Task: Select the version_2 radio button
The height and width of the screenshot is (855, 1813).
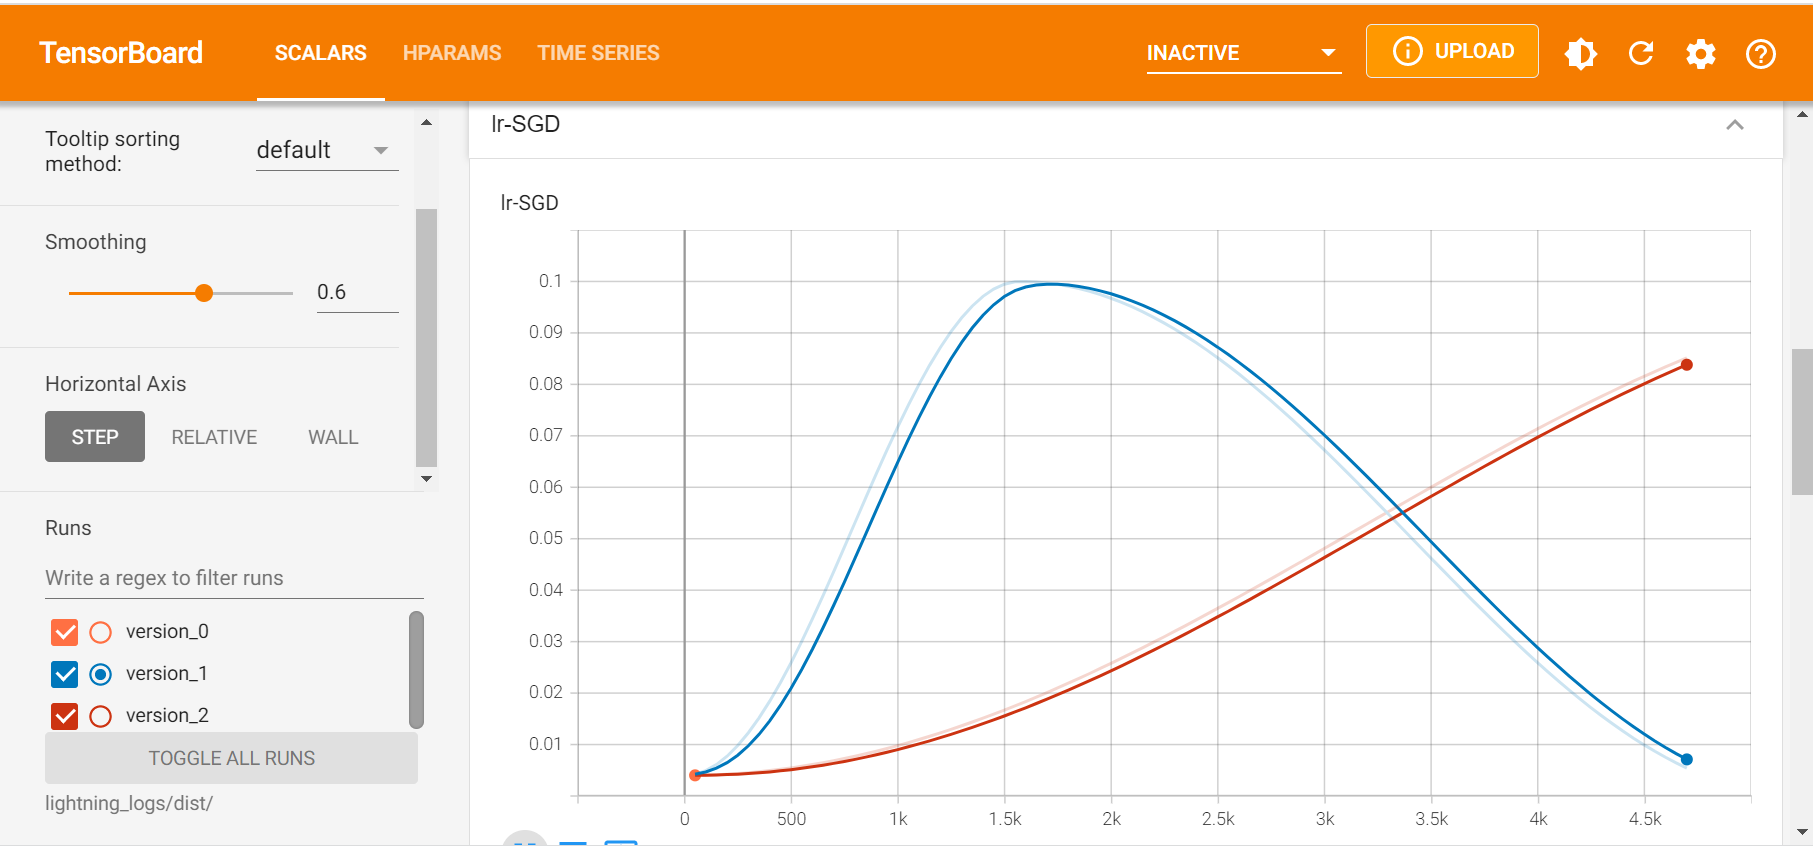Action: (x=100, y=716)
